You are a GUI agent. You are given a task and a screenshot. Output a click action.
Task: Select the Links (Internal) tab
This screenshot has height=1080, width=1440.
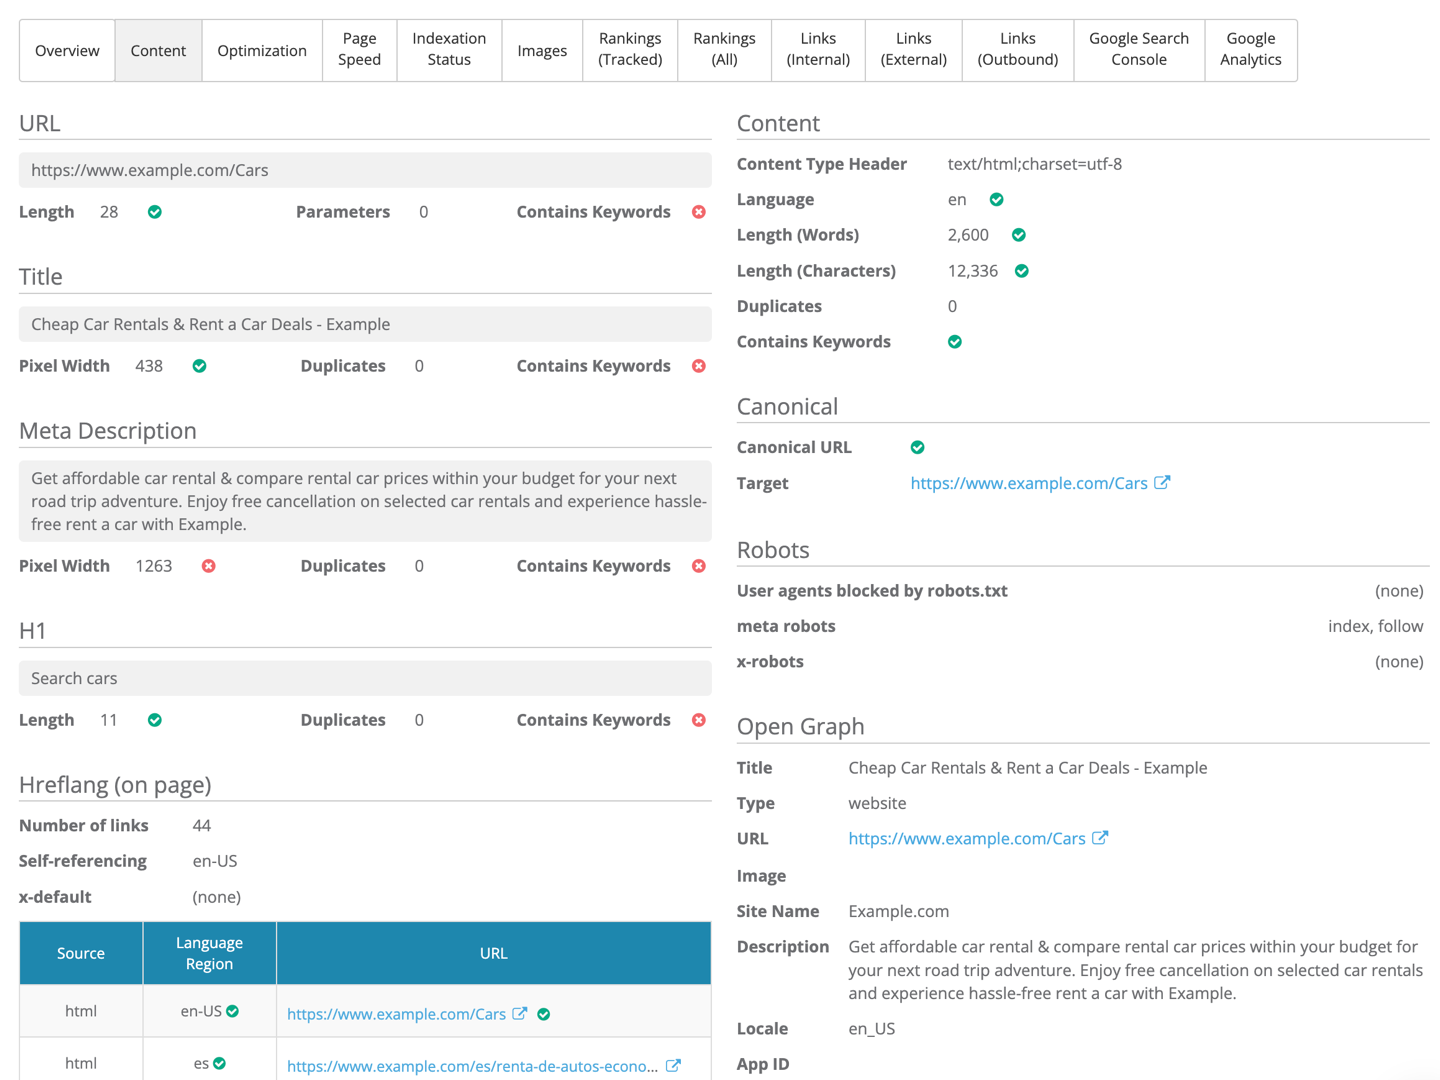click(817, 50)
